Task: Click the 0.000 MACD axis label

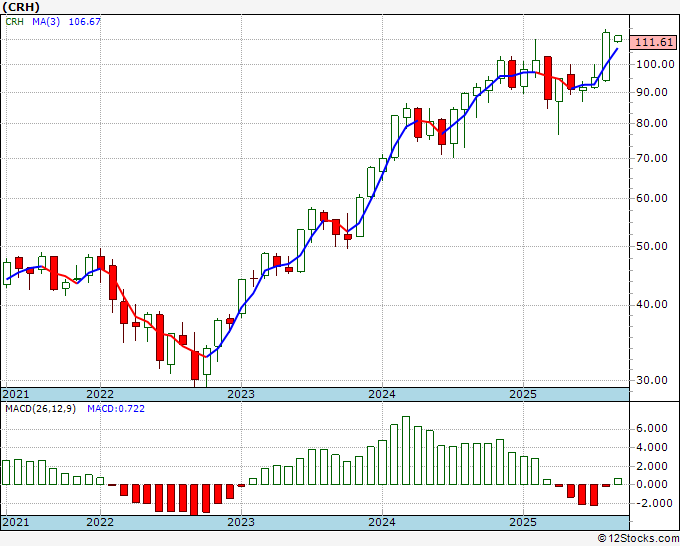Action: click(x=652, y=484)
